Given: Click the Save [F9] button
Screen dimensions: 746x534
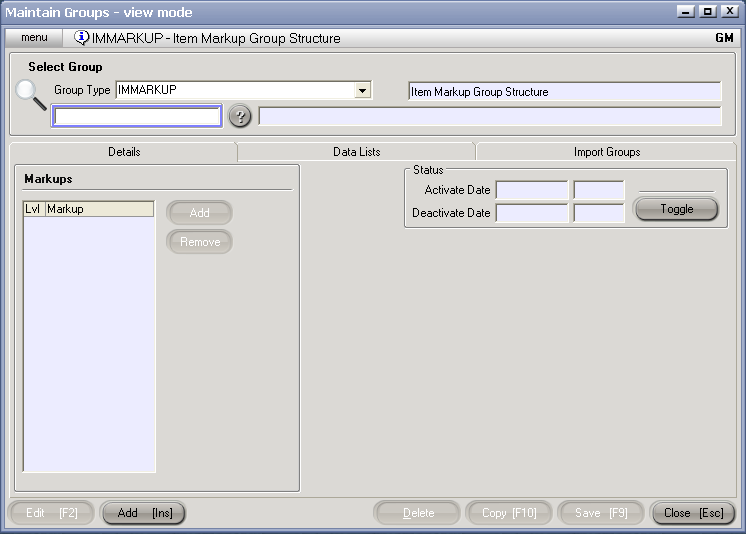Looking at the screenshot, I should (x=601, y=513).
